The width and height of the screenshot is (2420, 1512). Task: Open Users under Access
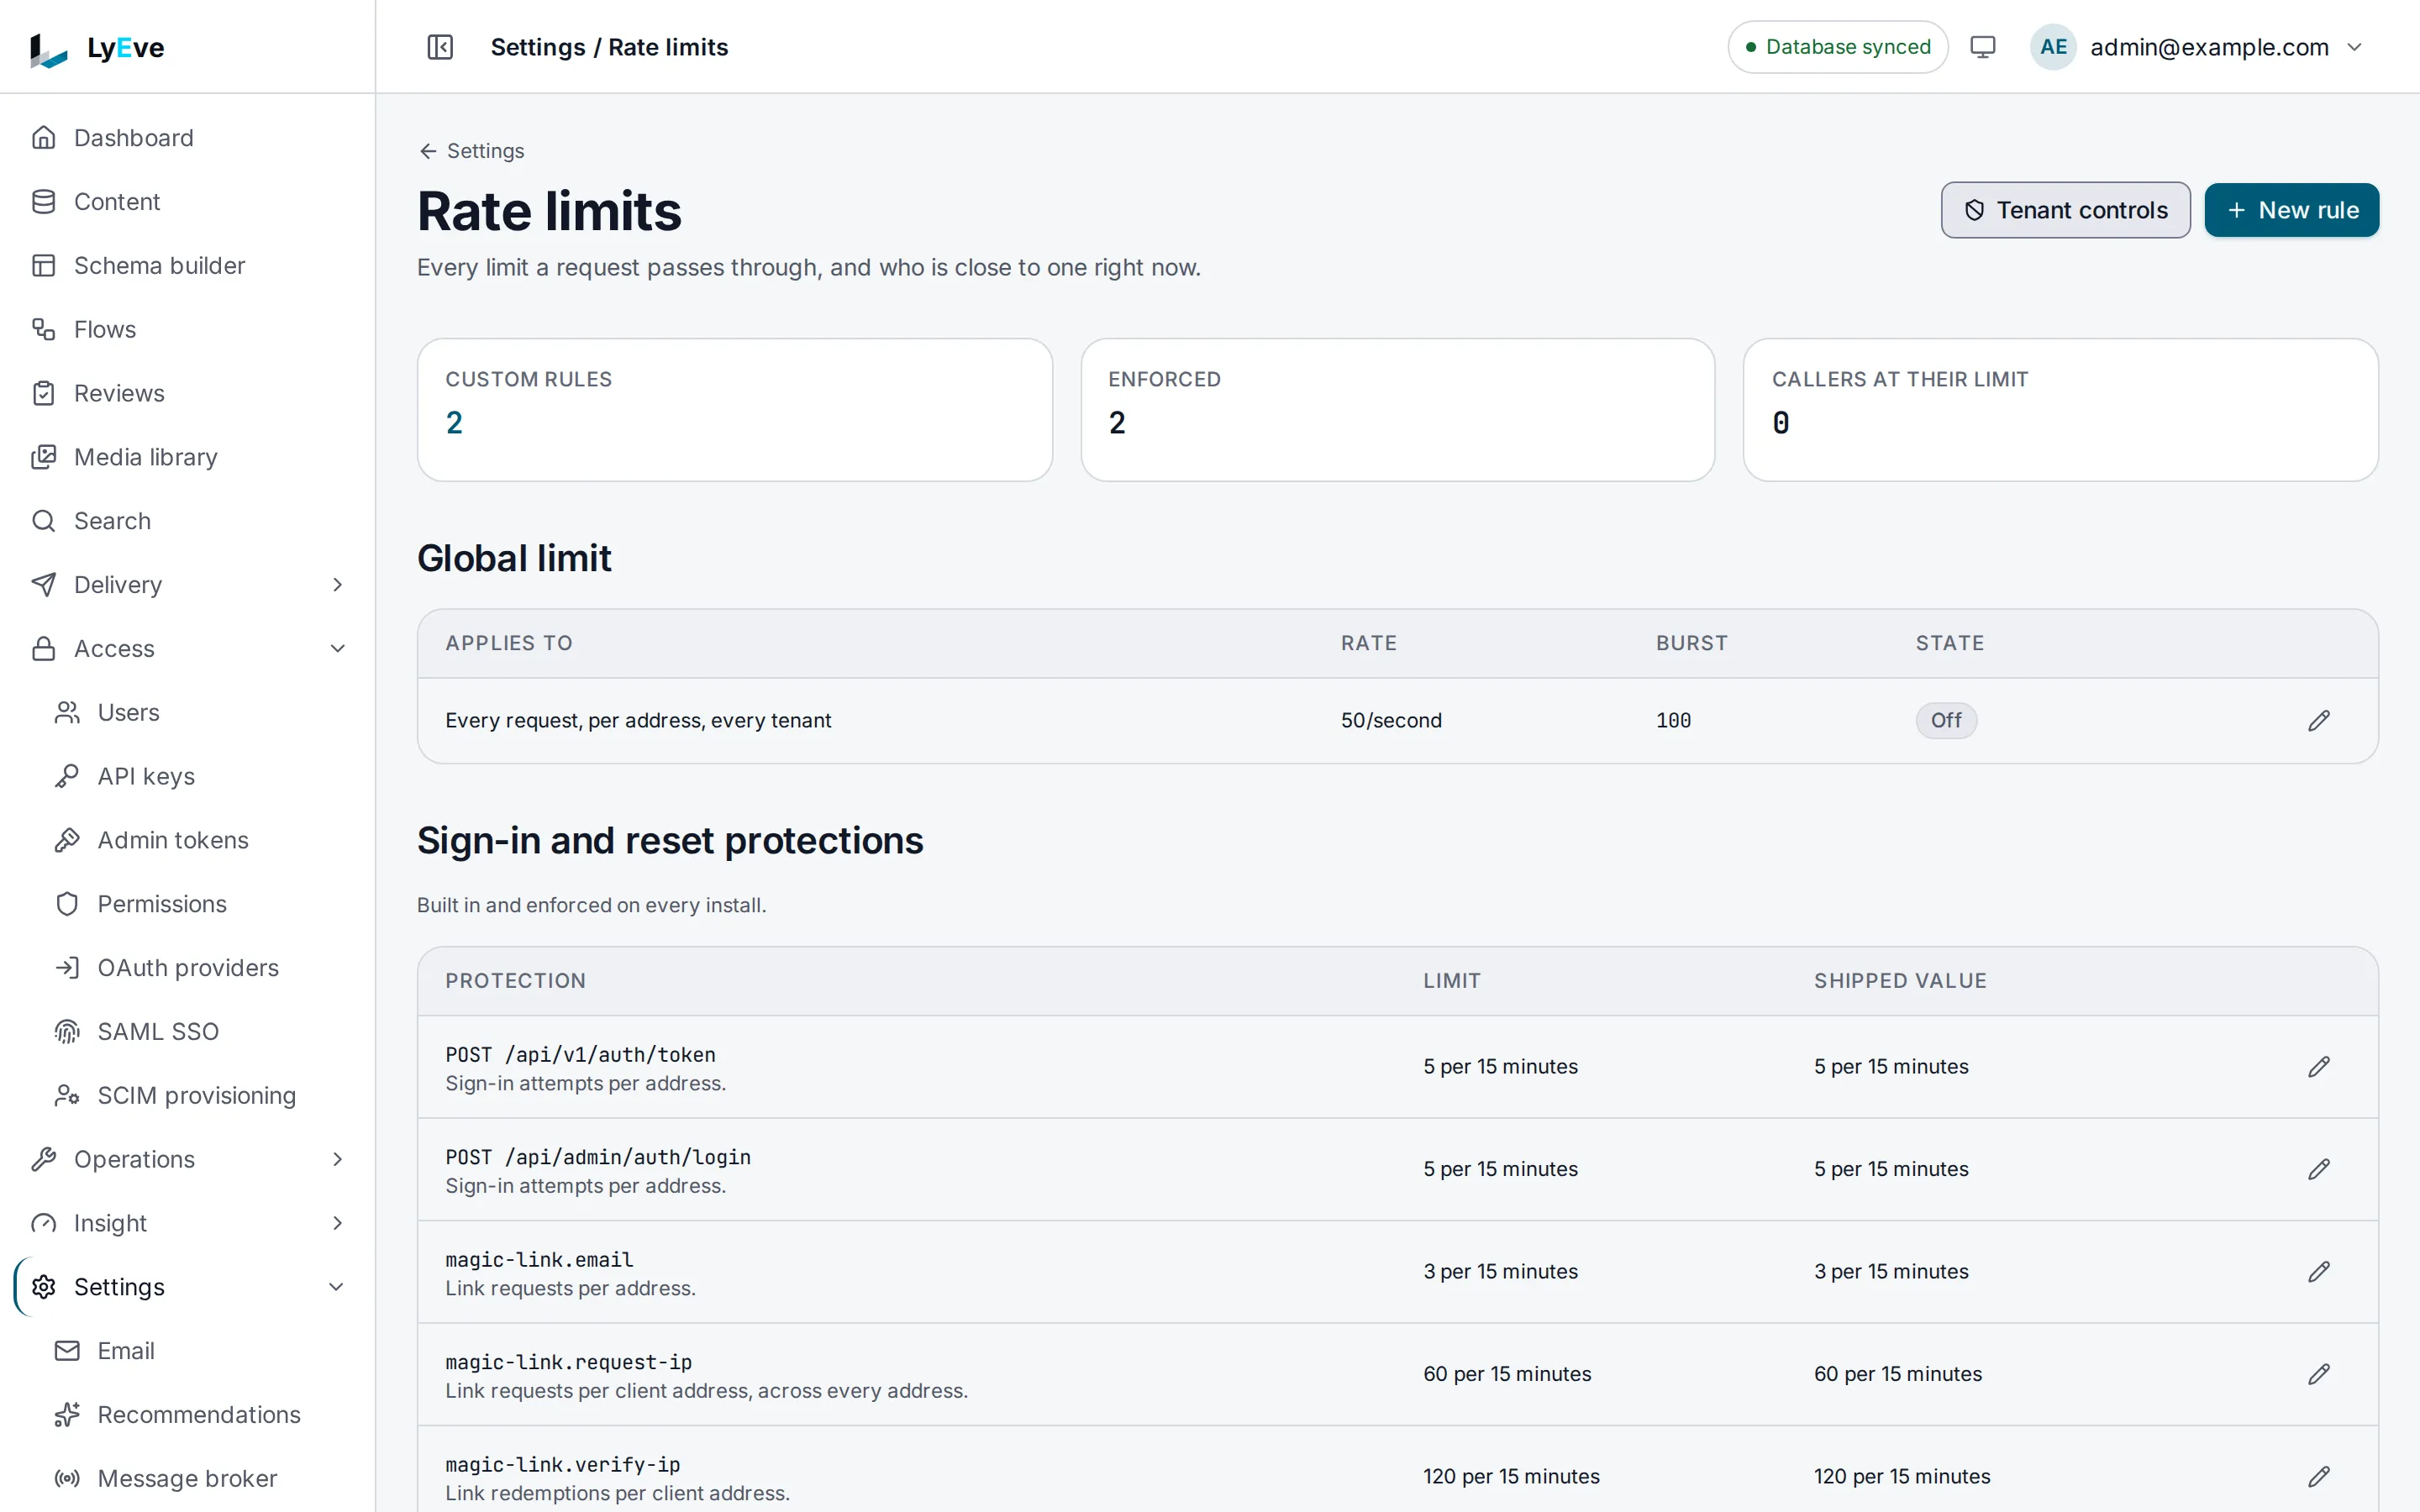[200, 713]
